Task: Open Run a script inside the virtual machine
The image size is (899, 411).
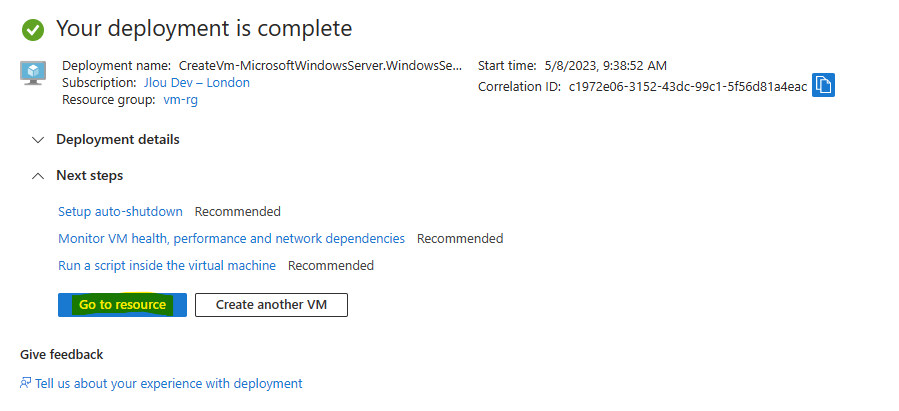Action: tap(167, 265)
